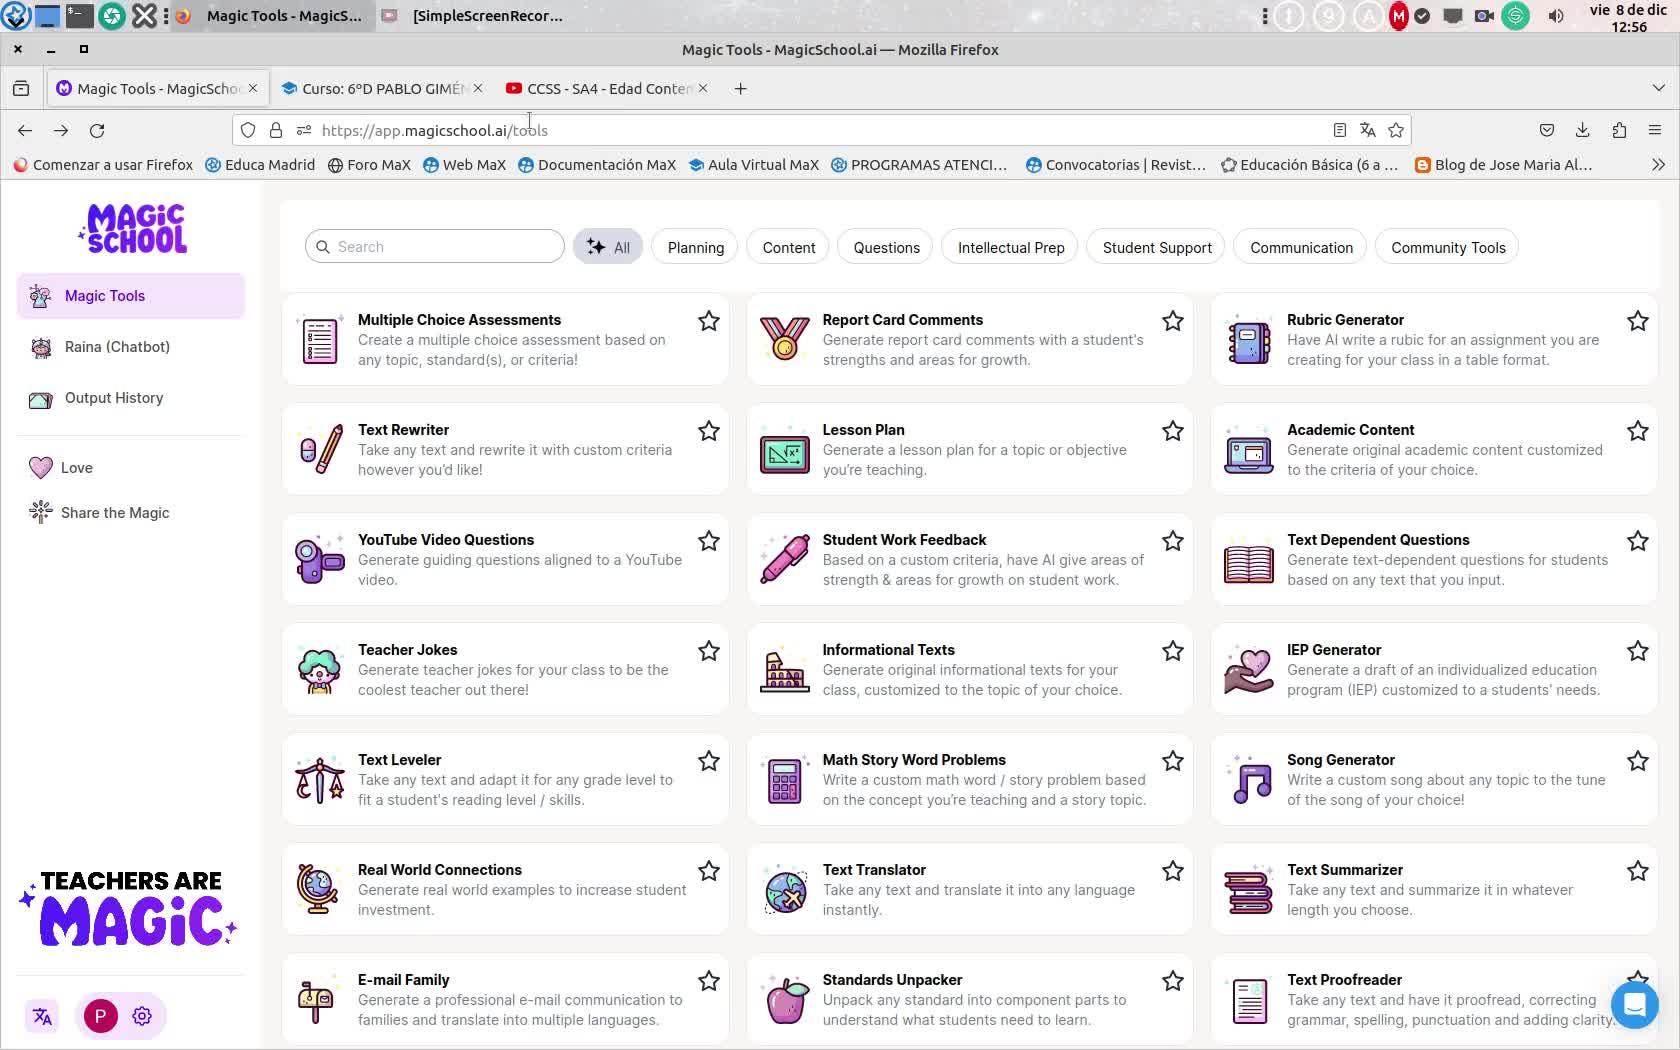Open the support chat bubble
The width and height of the screenshot is (1680, 1050).
(1635, 1003)
